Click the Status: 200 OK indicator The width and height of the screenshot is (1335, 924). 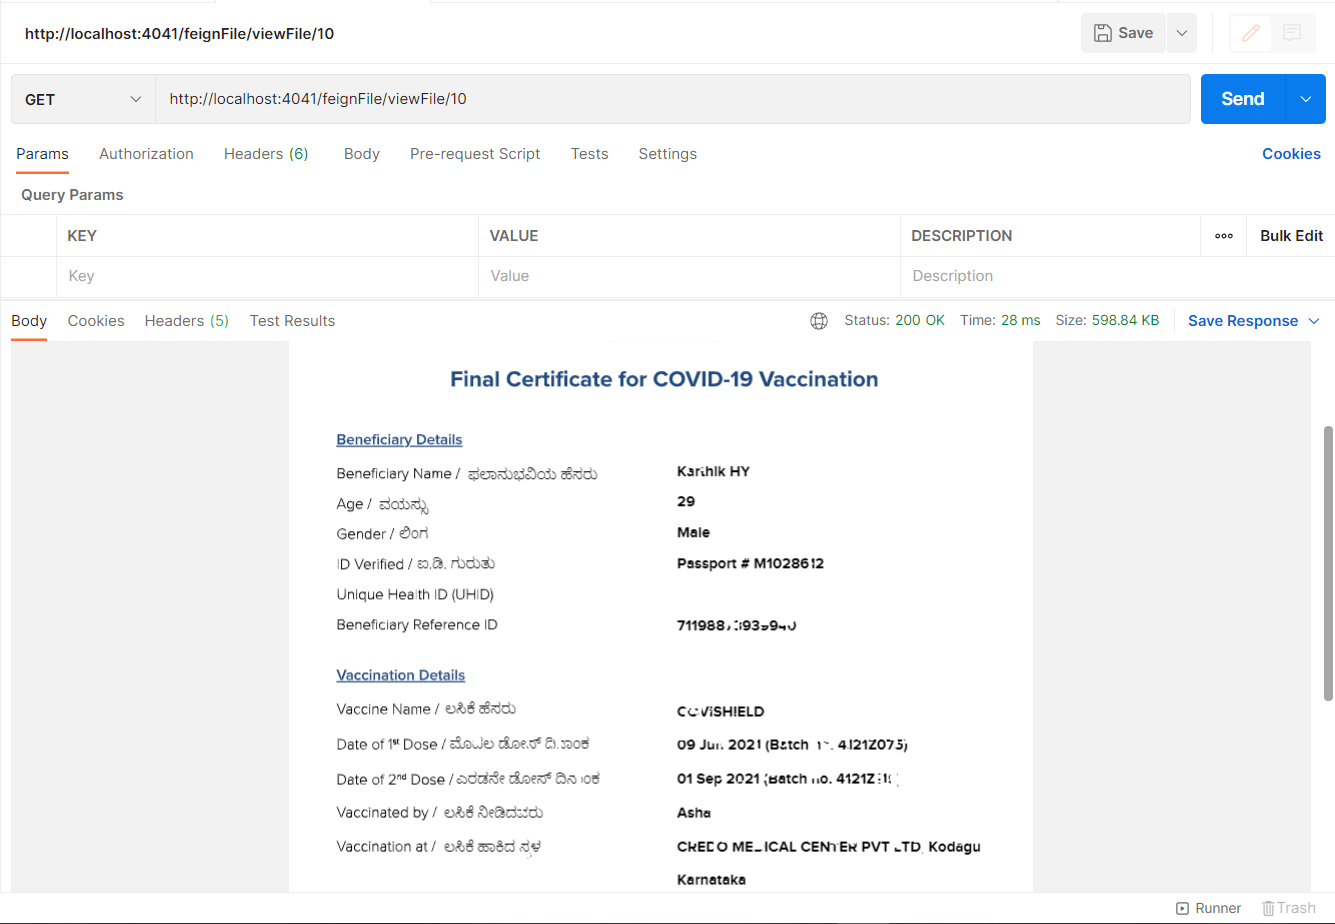point(894,320)
